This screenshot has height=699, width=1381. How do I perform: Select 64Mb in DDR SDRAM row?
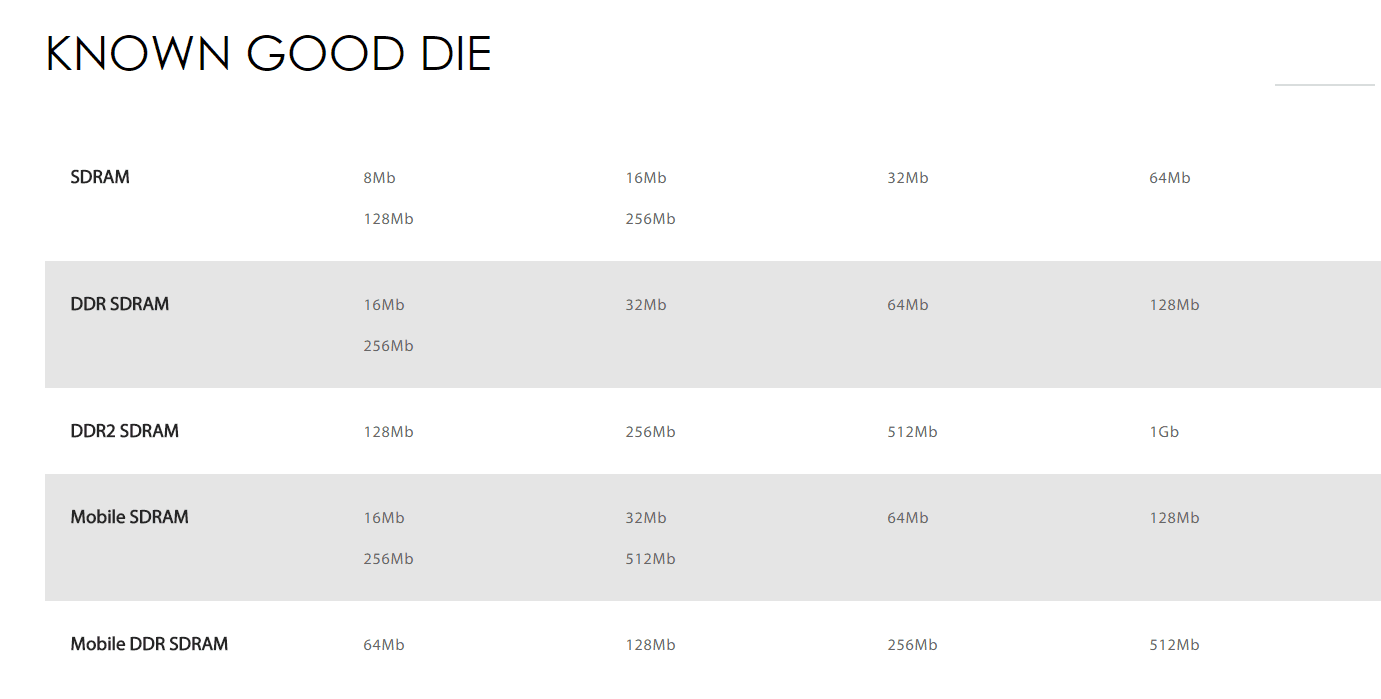[907, 305]
